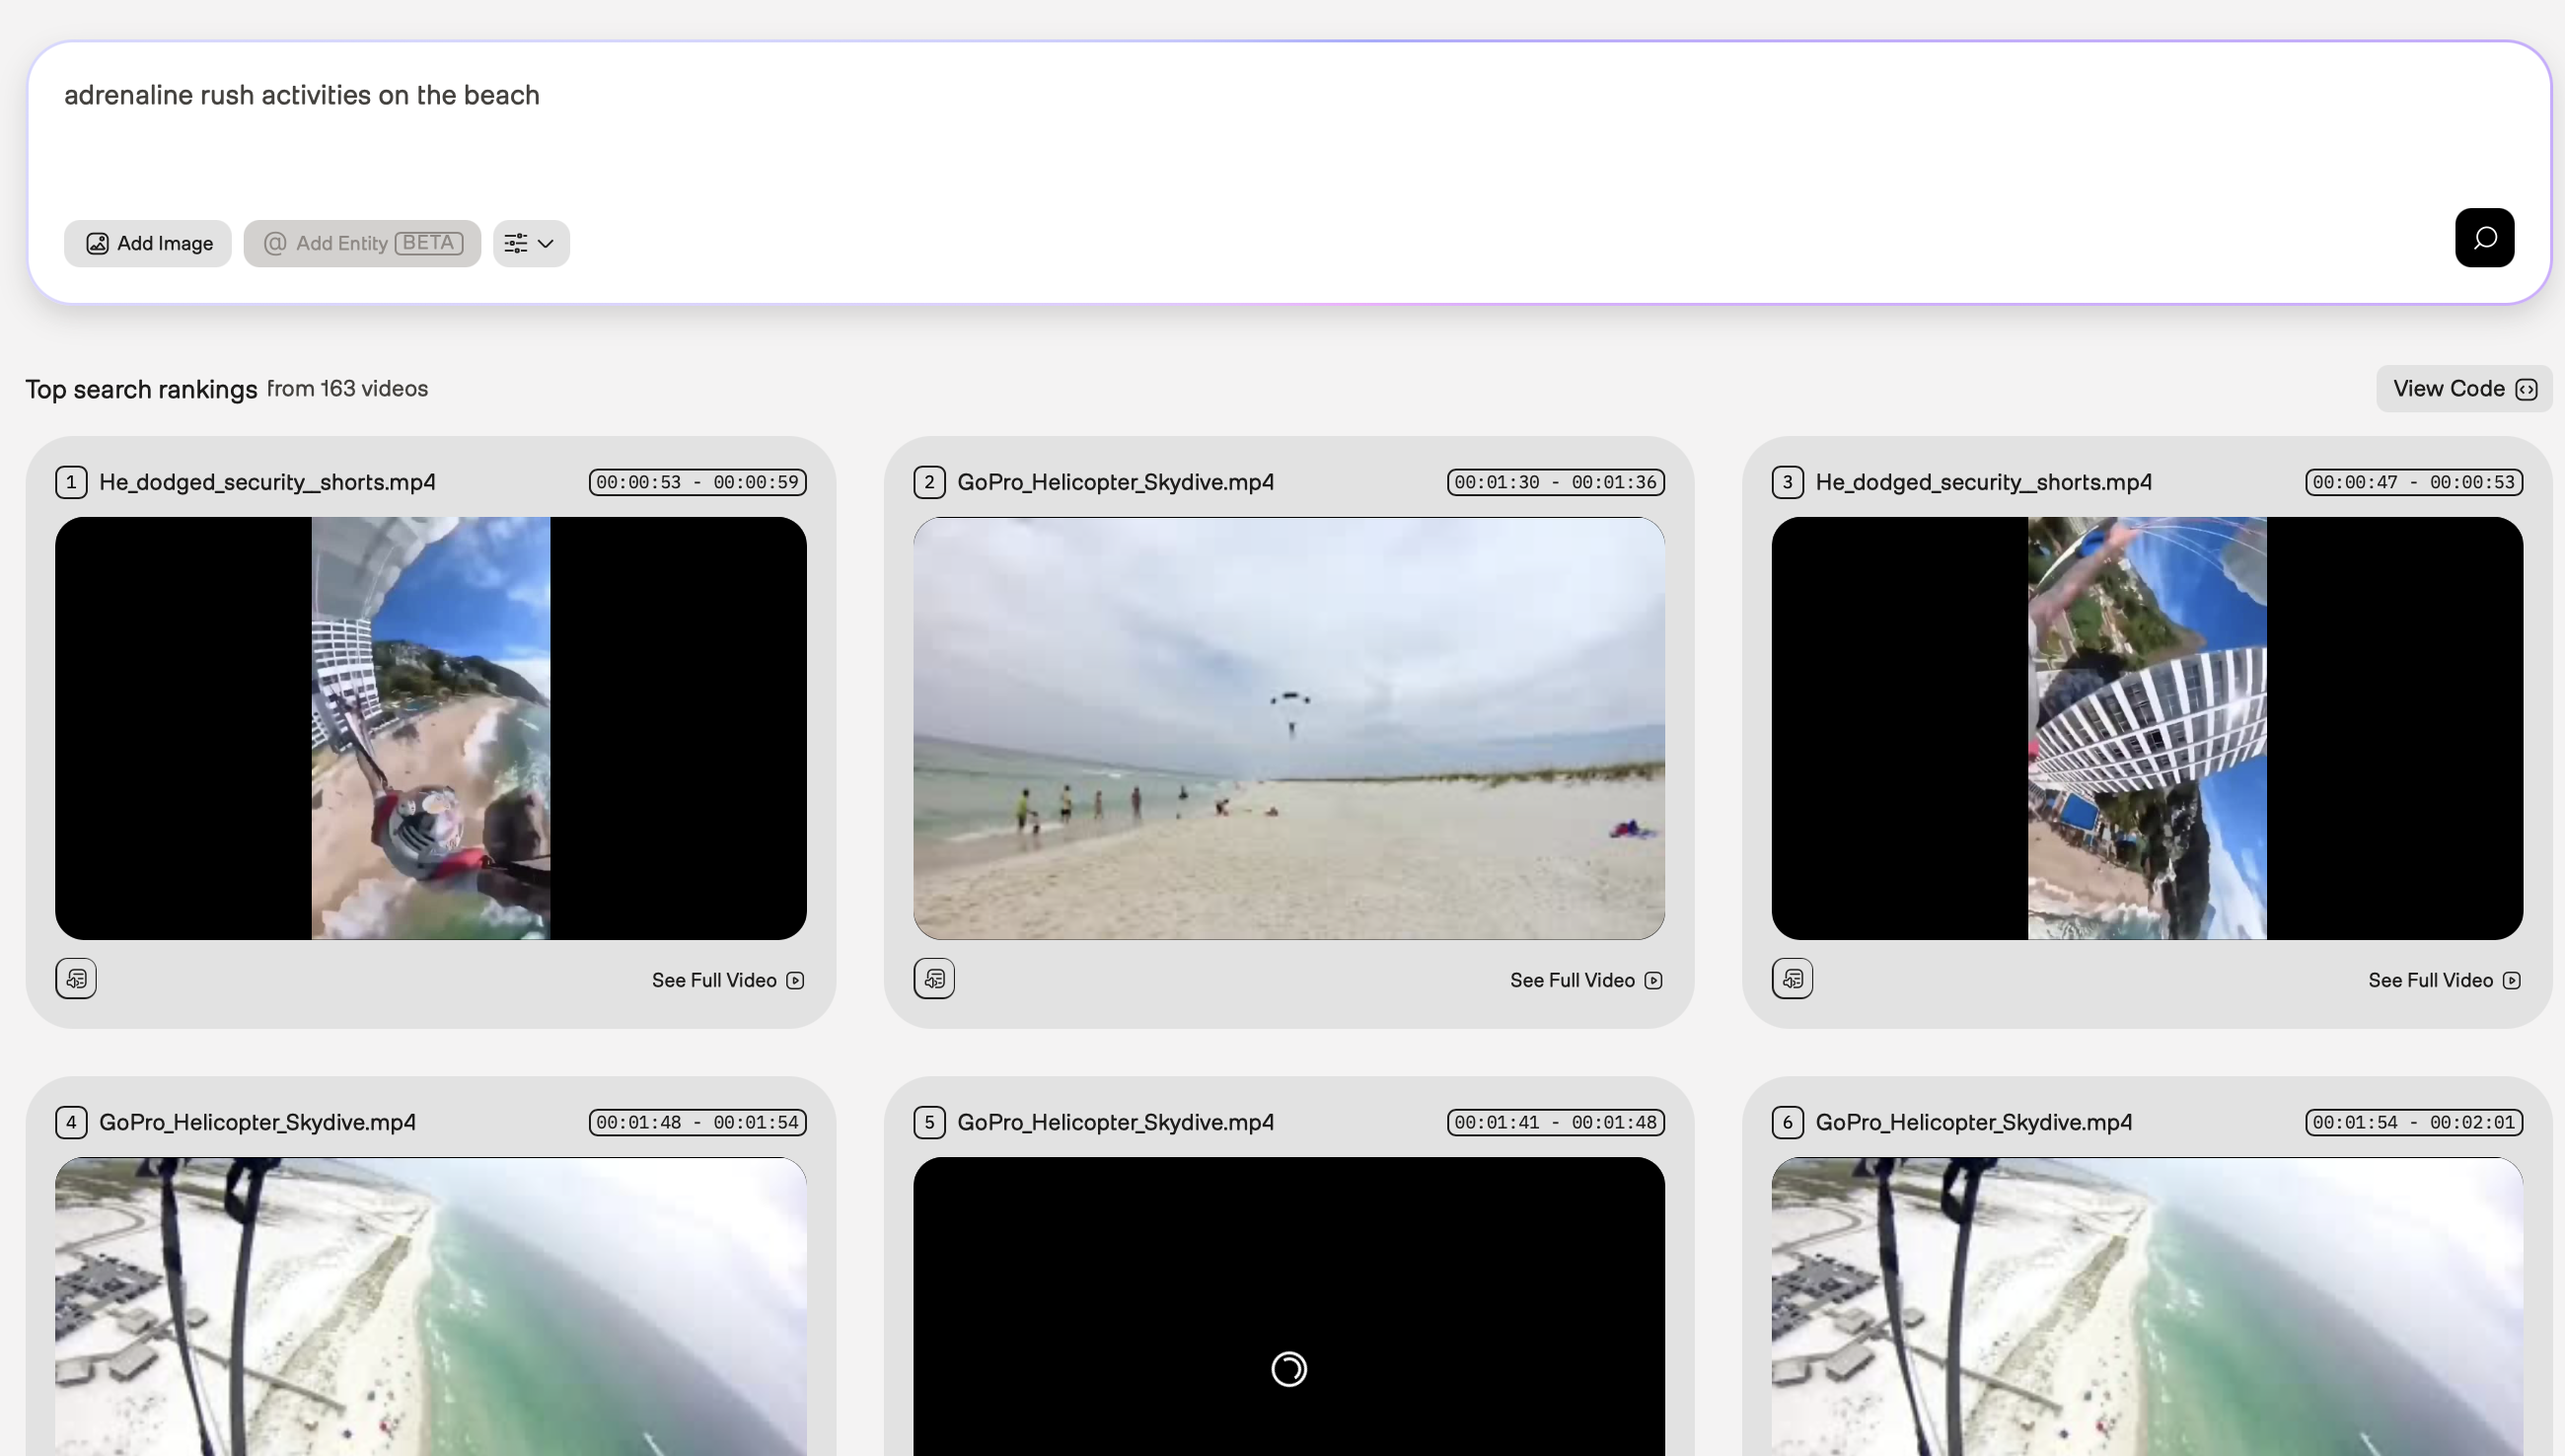This screenshot has width=2565, height=1456.
Task: Open the search filter options dropdown
Action: [531, 244]
